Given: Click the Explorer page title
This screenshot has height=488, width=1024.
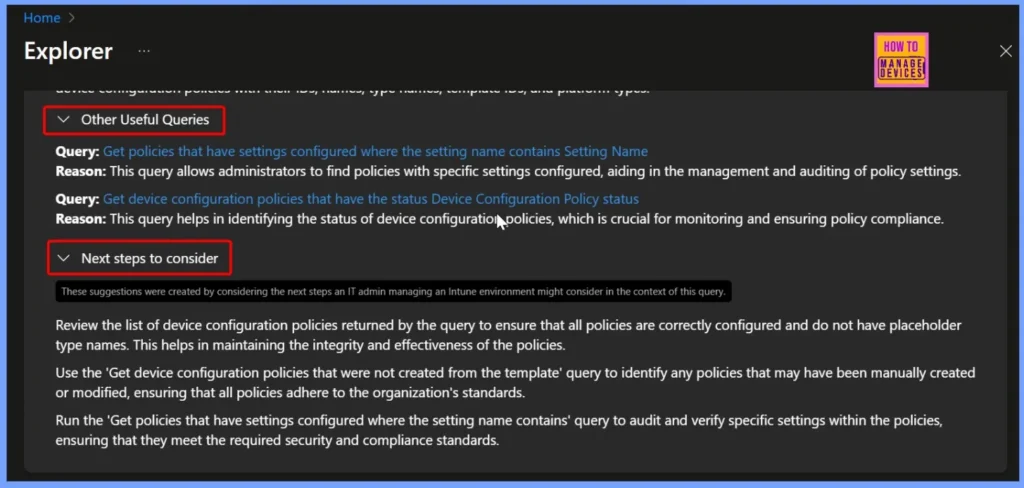Looking at the screenshot, I should [x=68, y=51].
